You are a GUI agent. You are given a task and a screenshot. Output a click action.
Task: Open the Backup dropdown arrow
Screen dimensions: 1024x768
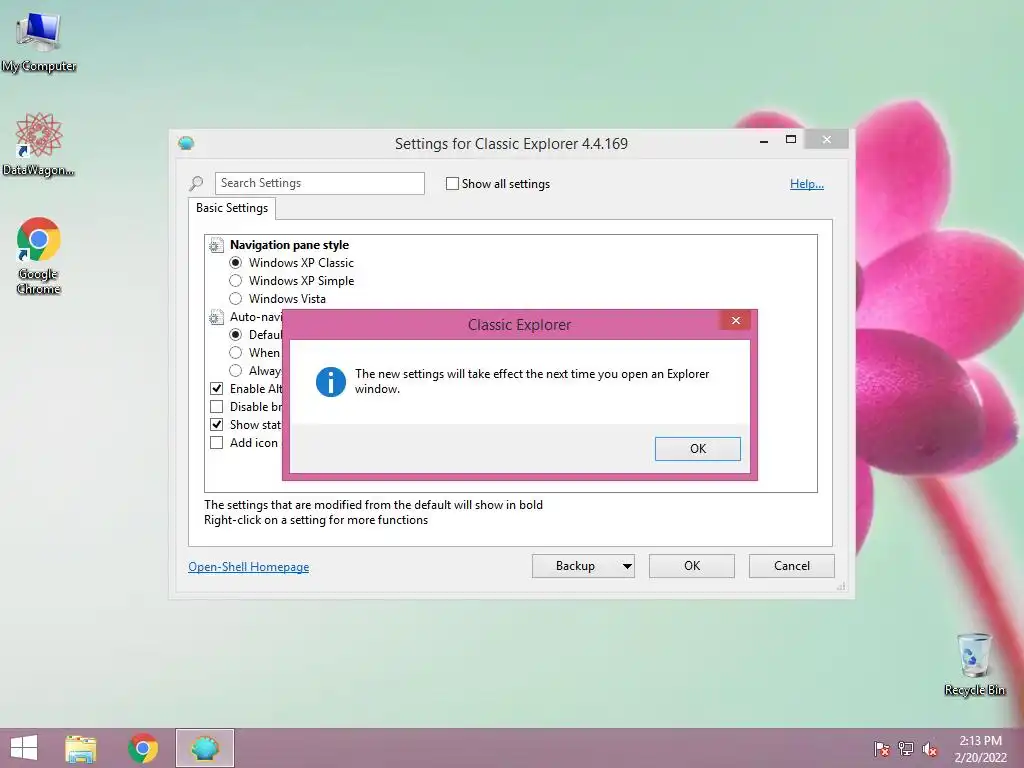pos(627,566)
